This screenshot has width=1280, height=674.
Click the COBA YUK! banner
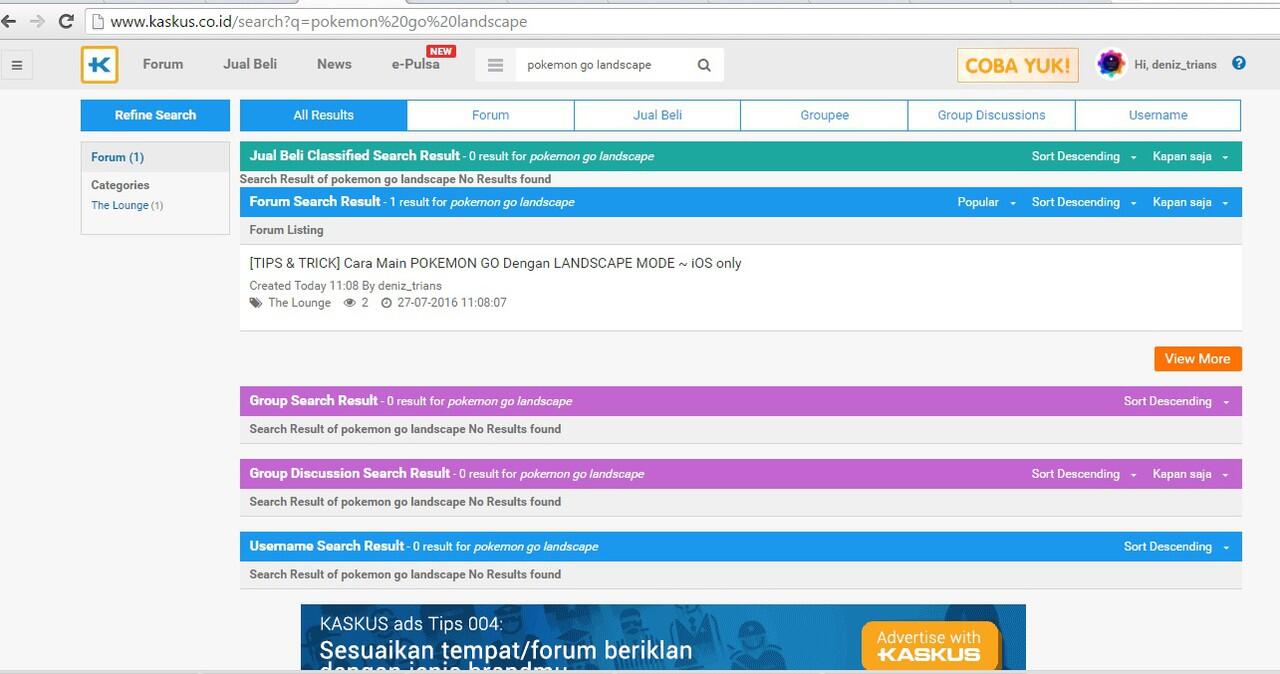[x=1017, y=65]
